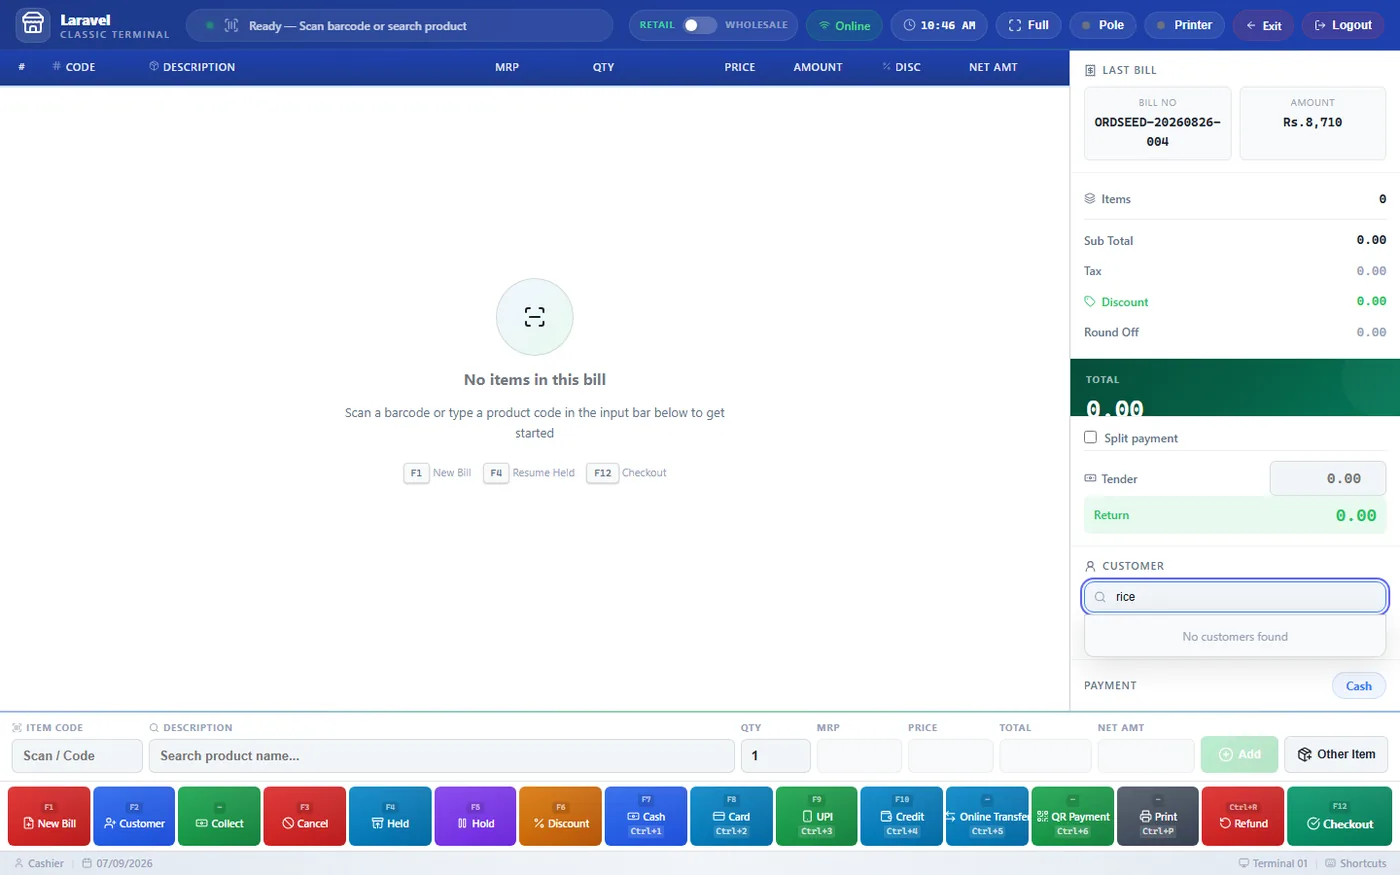The width and height of the screenshot is (1400, 875).
Task: Click the Discount row in bill summary
Action: tap(1235, 301)
